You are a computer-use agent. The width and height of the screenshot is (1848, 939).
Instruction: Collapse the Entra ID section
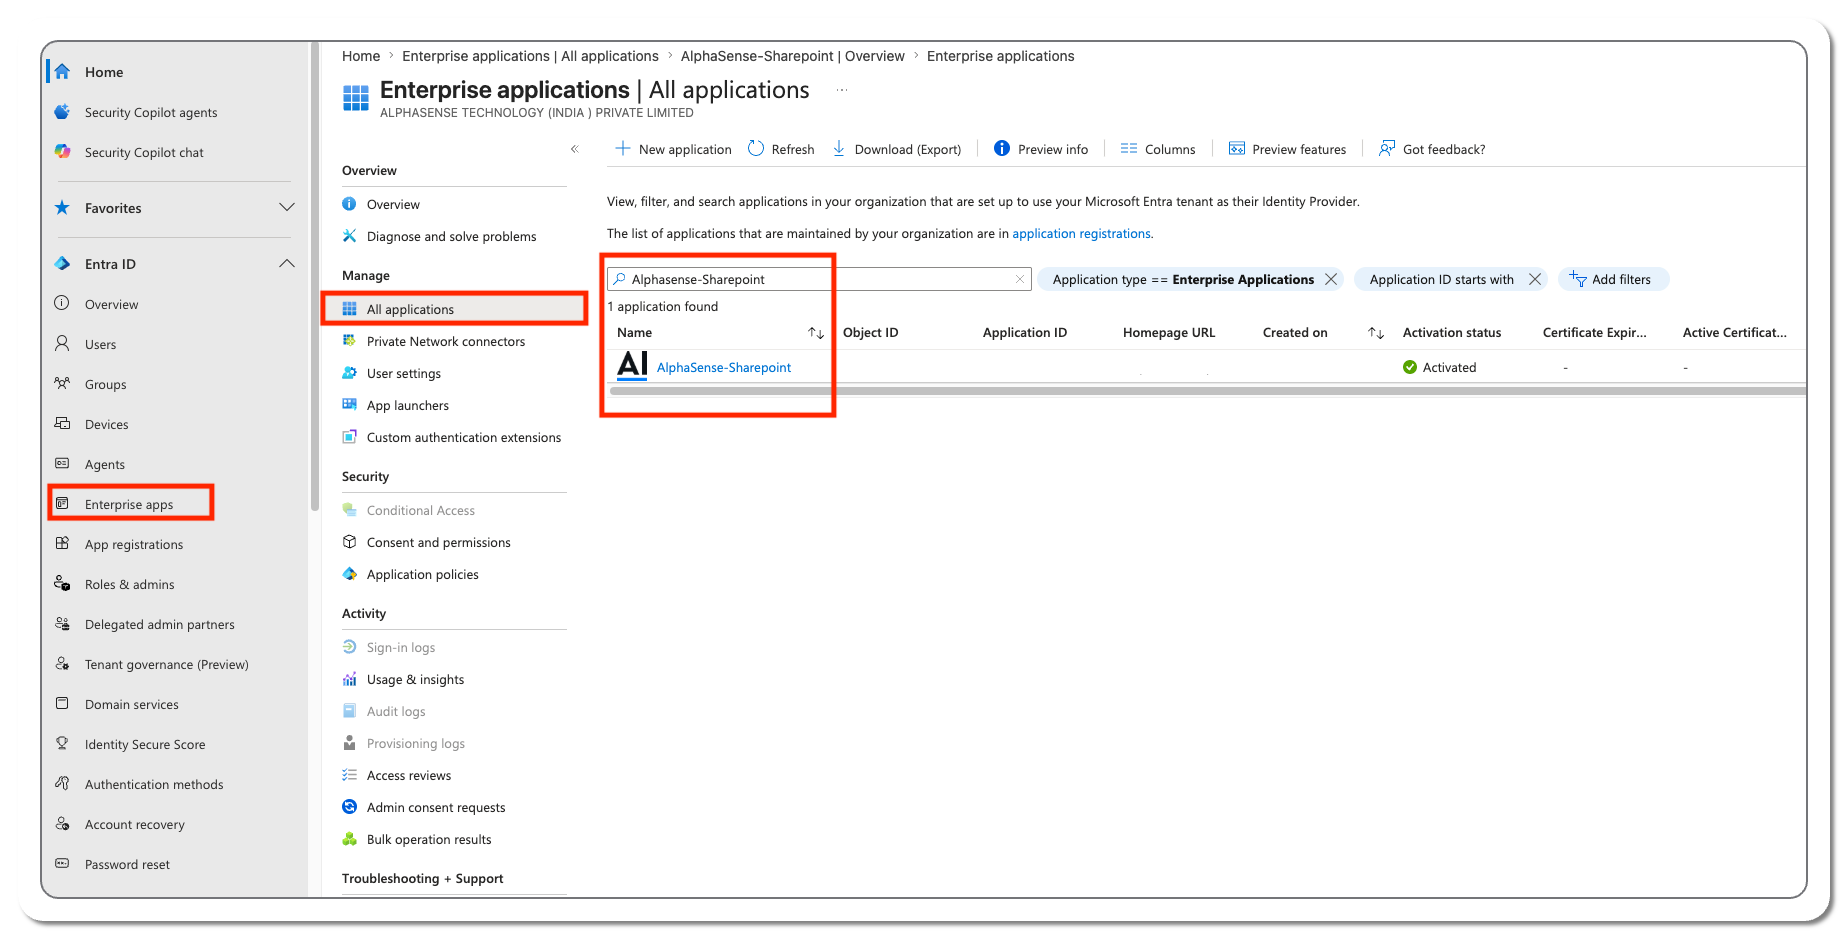click(287, 264)
